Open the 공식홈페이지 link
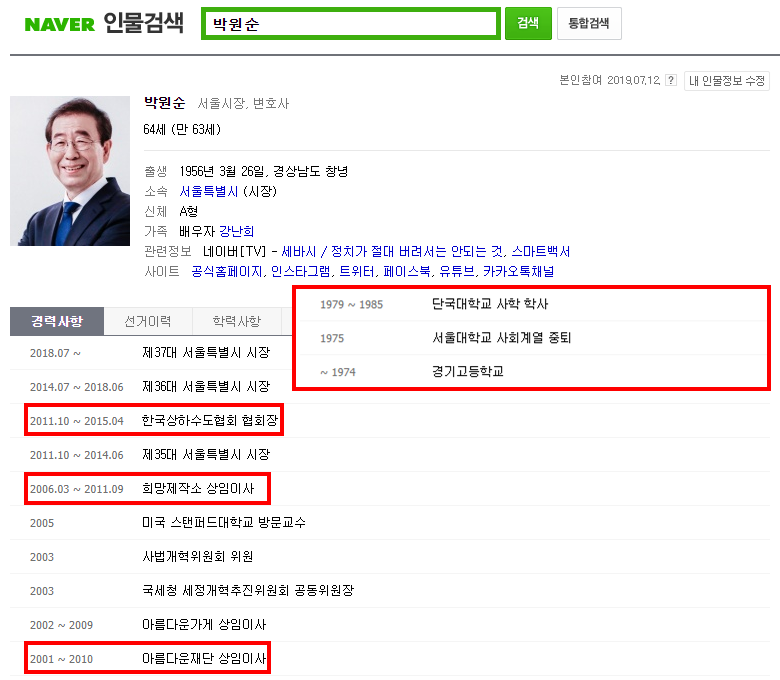This screenshot has height=680, width=780. pos(227,271)
